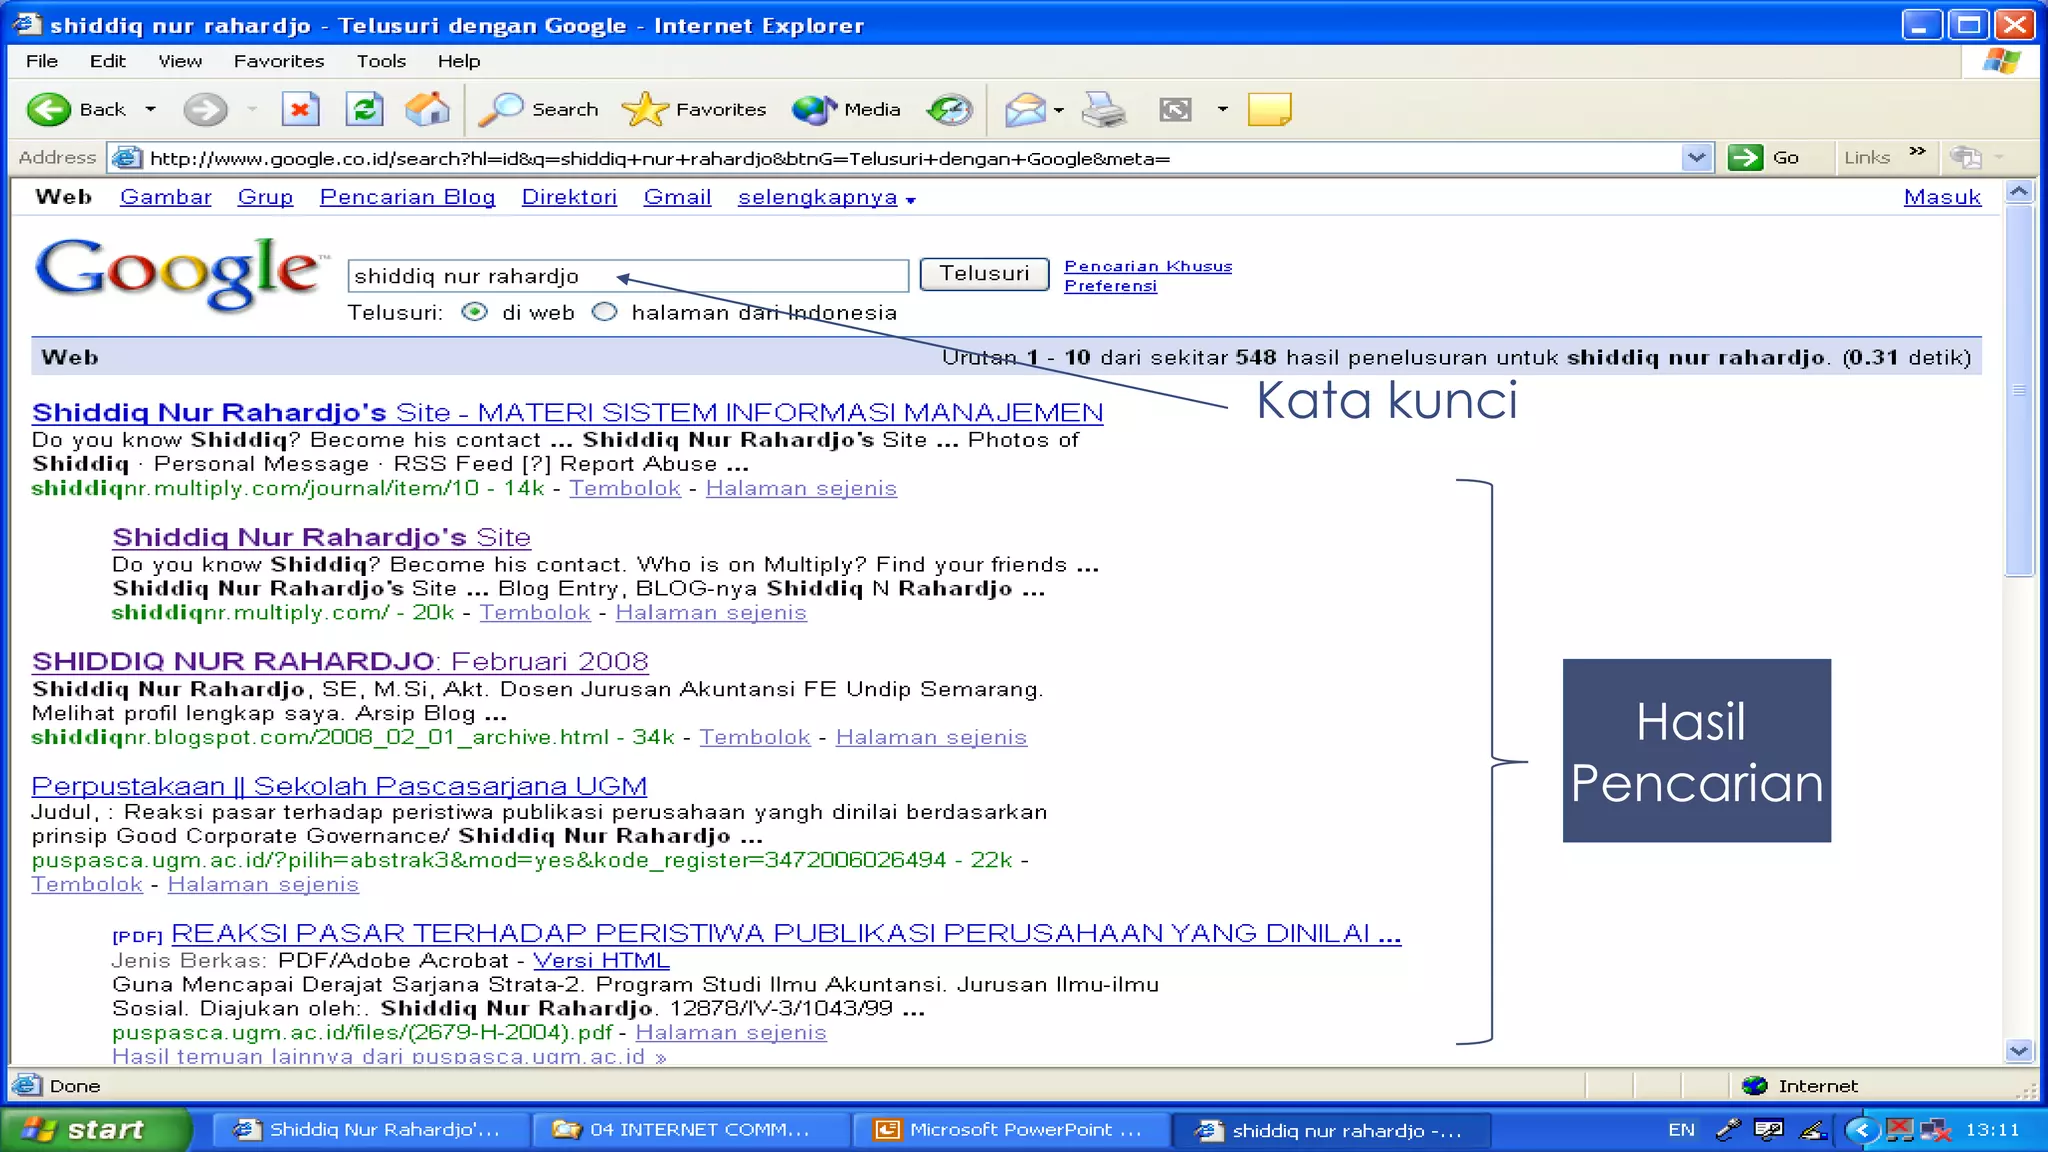Click the address bar URL field

pyautogui.click(x=912, y=158)
